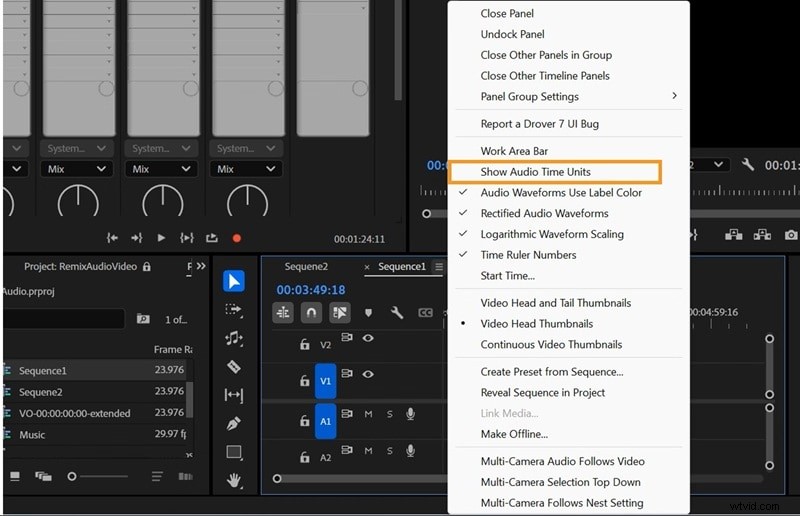Choose Create Preset from Sequence

[552, 372]
